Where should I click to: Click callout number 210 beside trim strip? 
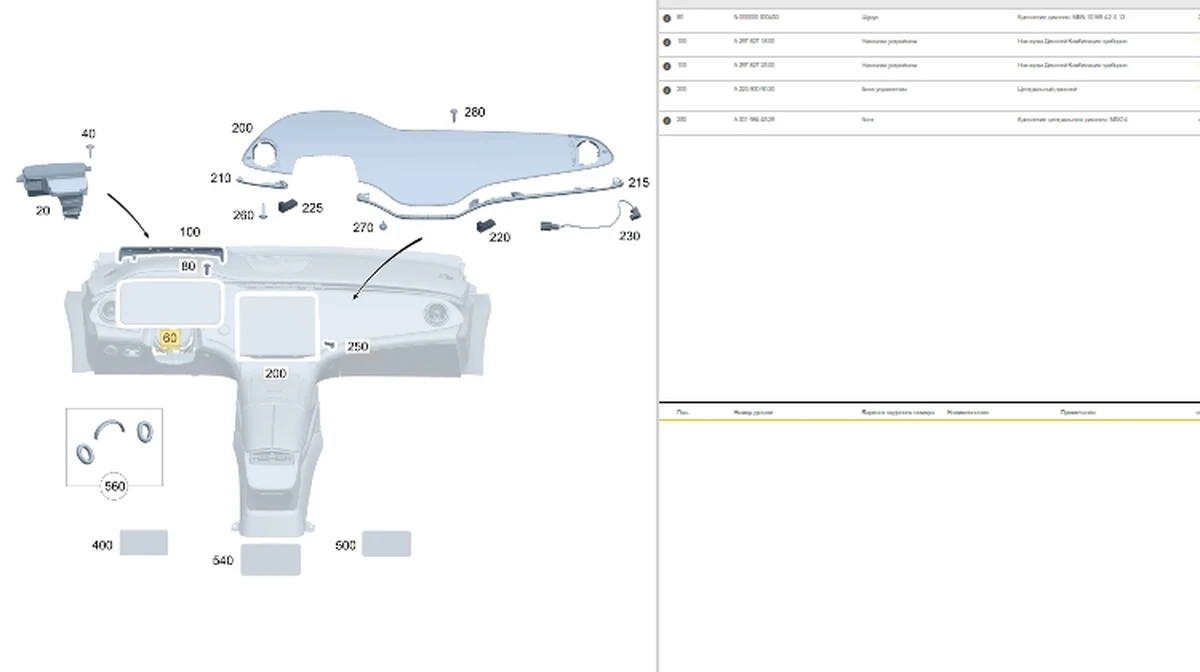point(220,178)
